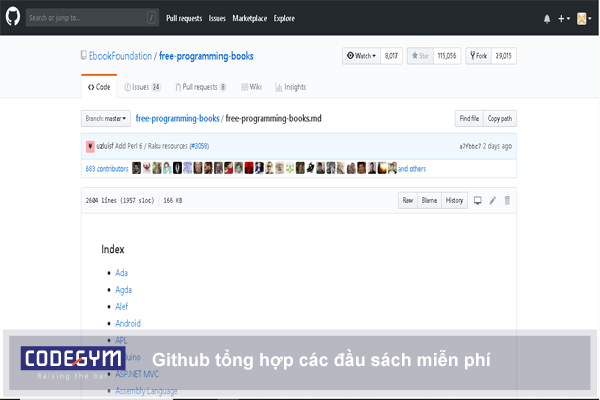Open Explore in the header
Screen dimensions: 600x400
(284, 18)
